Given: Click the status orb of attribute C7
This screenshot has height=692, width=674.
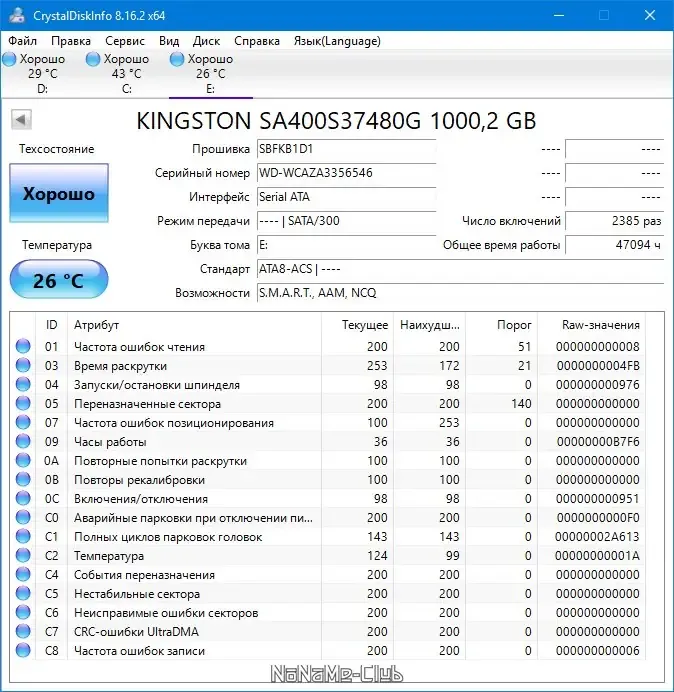Looking at the screenshot, I should 23,631.
